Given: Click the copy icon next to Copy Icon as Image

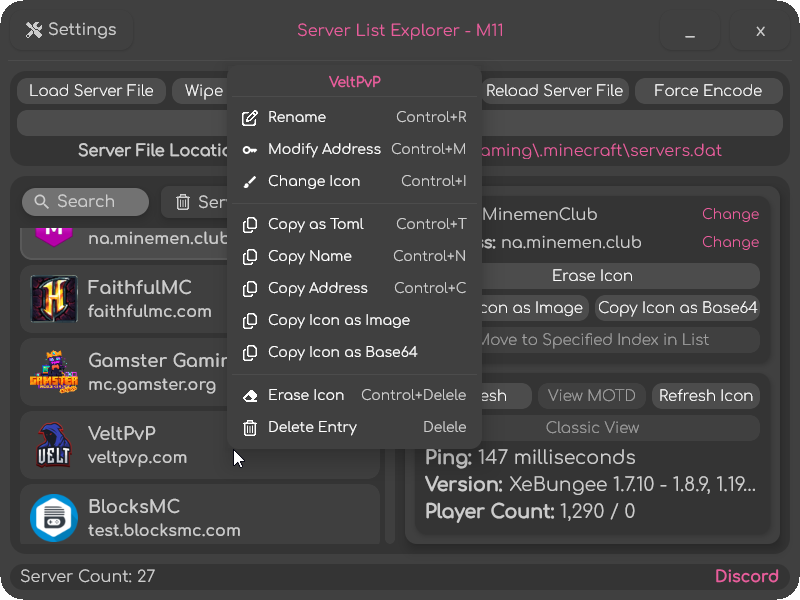Looking at the screenshot, I should [x=249, y=321].
